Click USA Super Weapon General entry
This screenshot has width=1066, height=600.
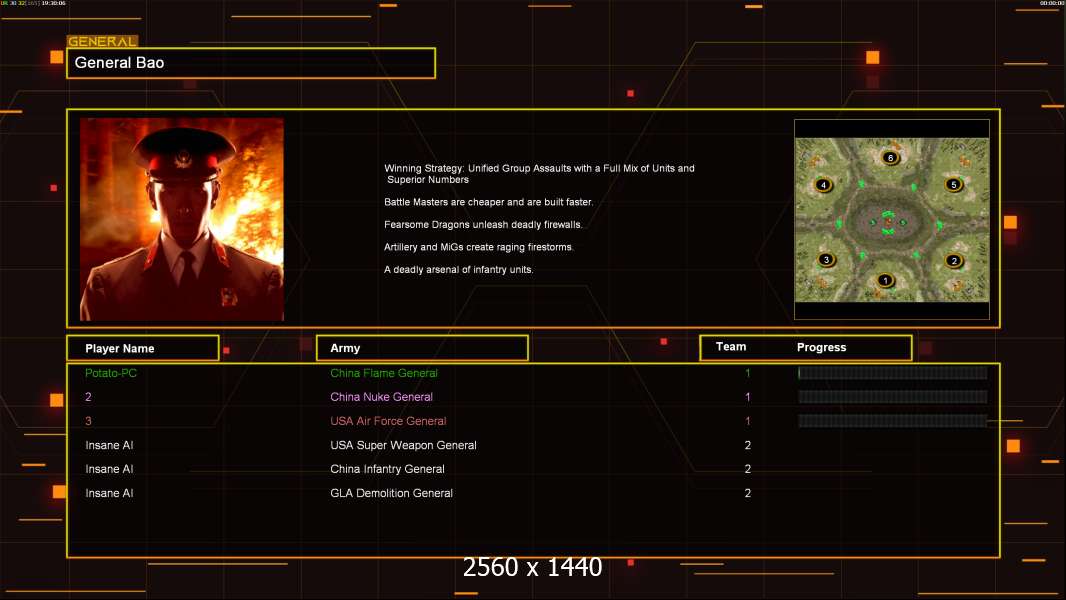[403, 445]
